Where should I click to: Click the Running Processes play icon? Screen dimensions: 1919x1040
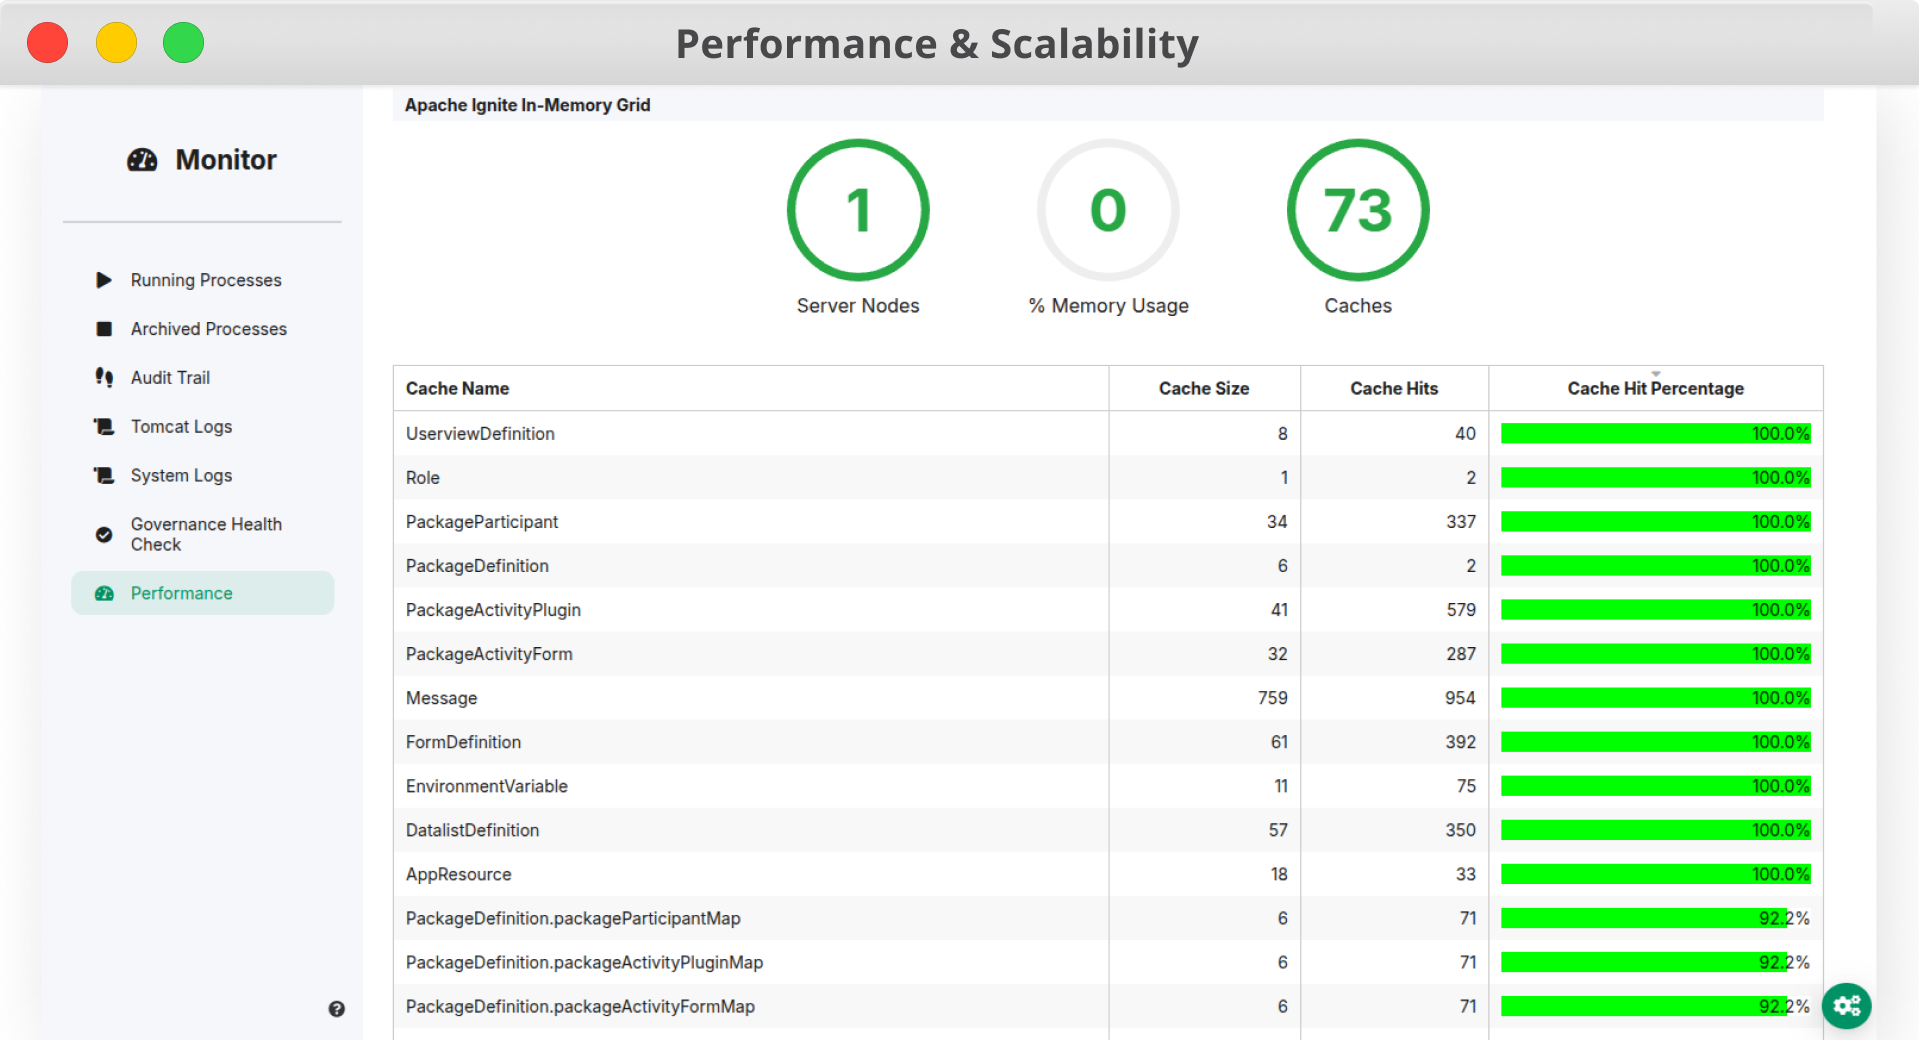click(104, 280)
